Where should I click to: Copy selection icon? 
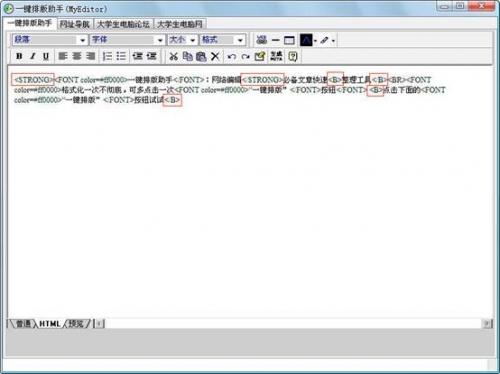pos(188,56)
